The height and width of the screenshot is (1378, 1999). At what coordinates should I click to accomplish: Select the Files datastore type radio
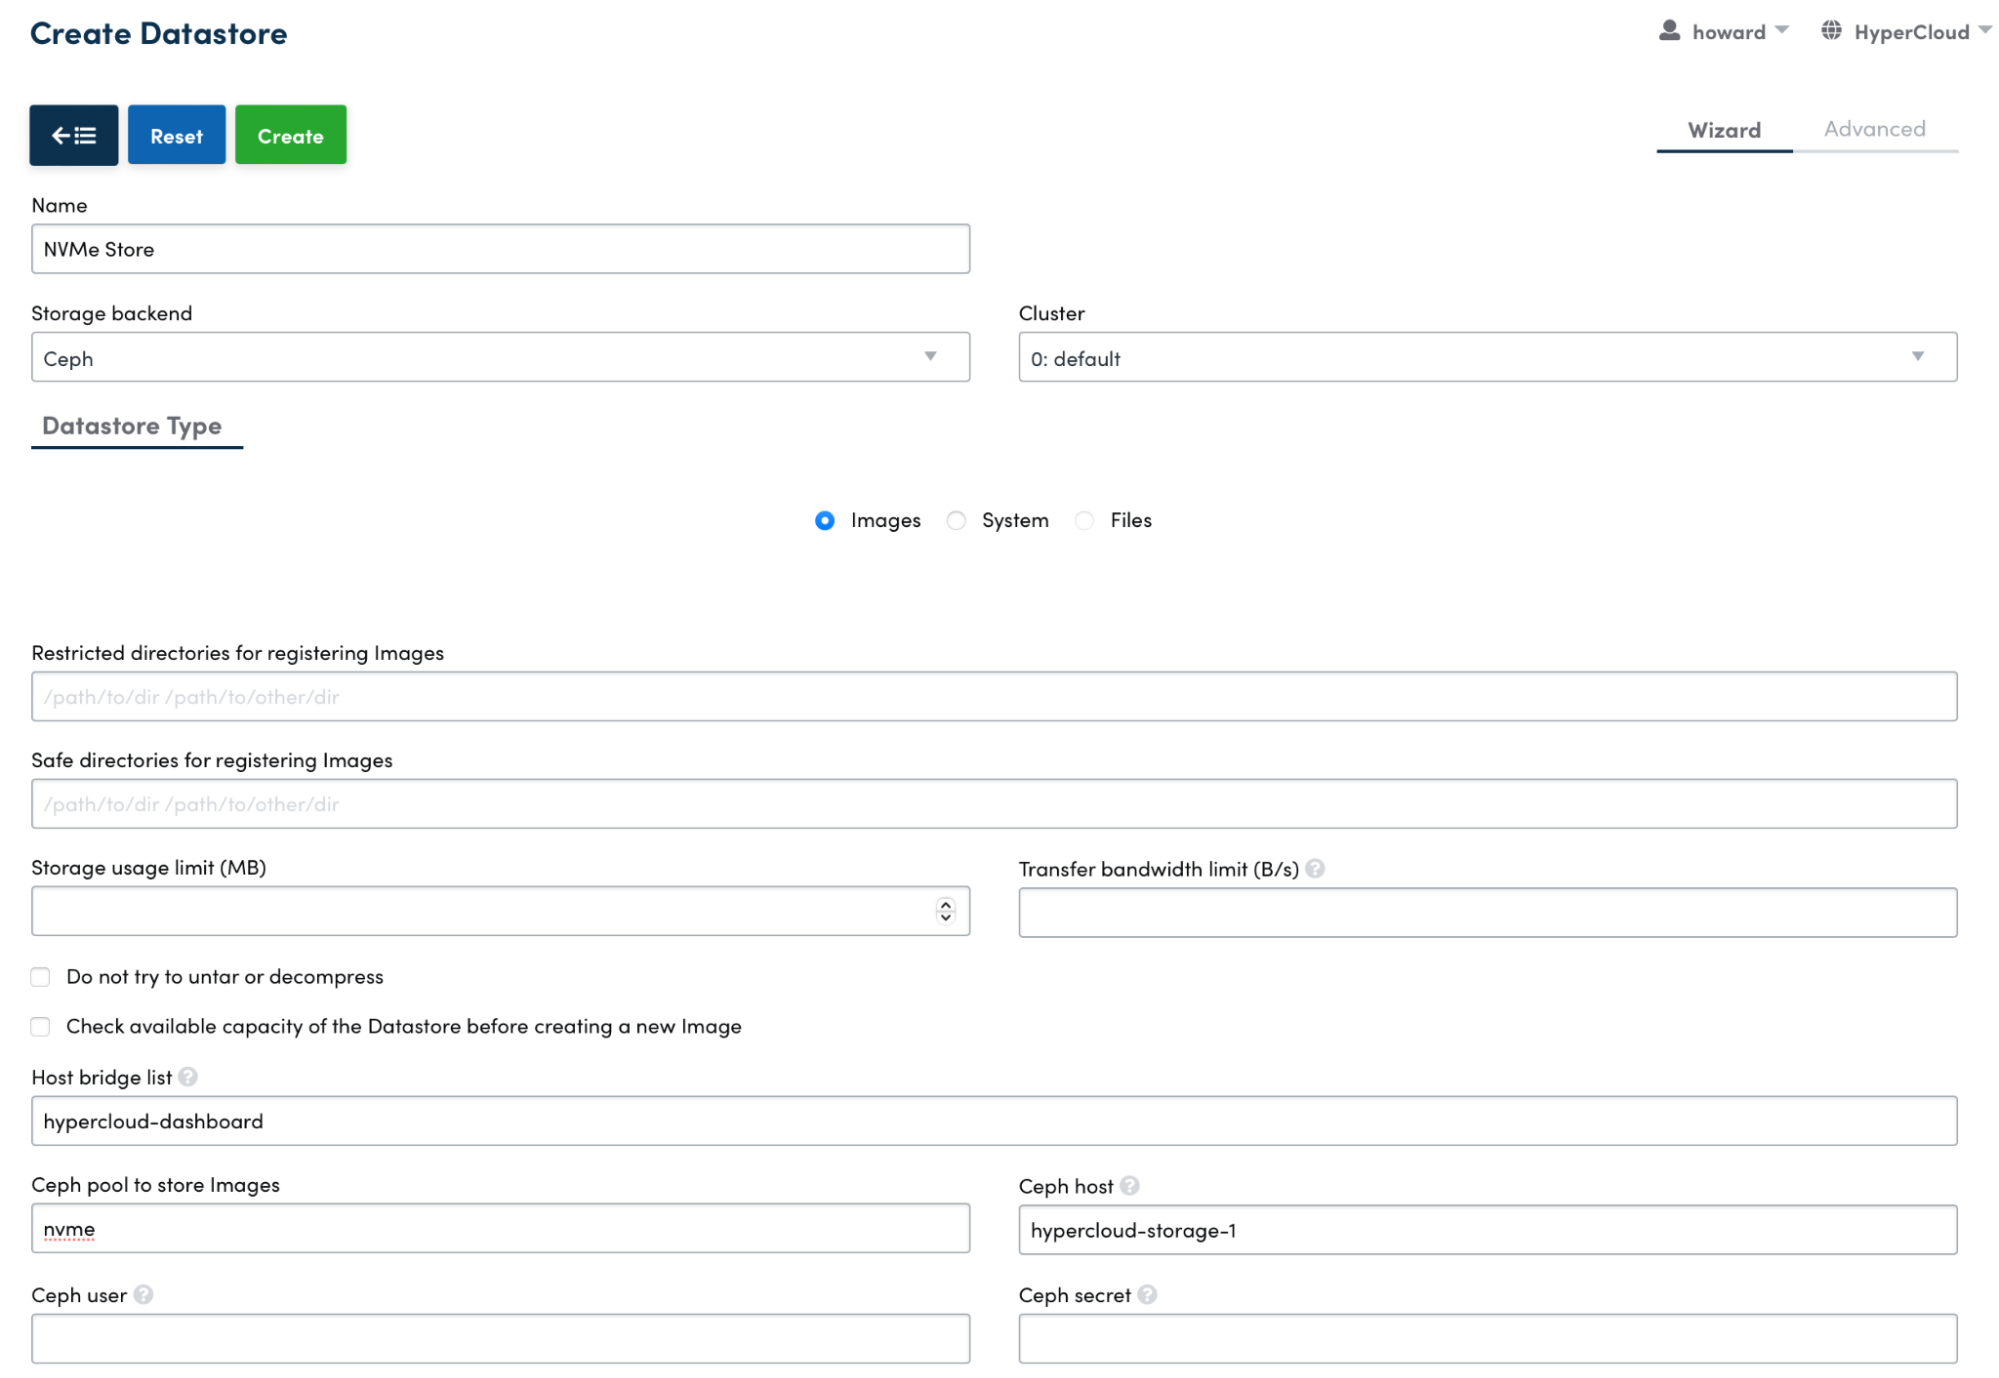1085,520
